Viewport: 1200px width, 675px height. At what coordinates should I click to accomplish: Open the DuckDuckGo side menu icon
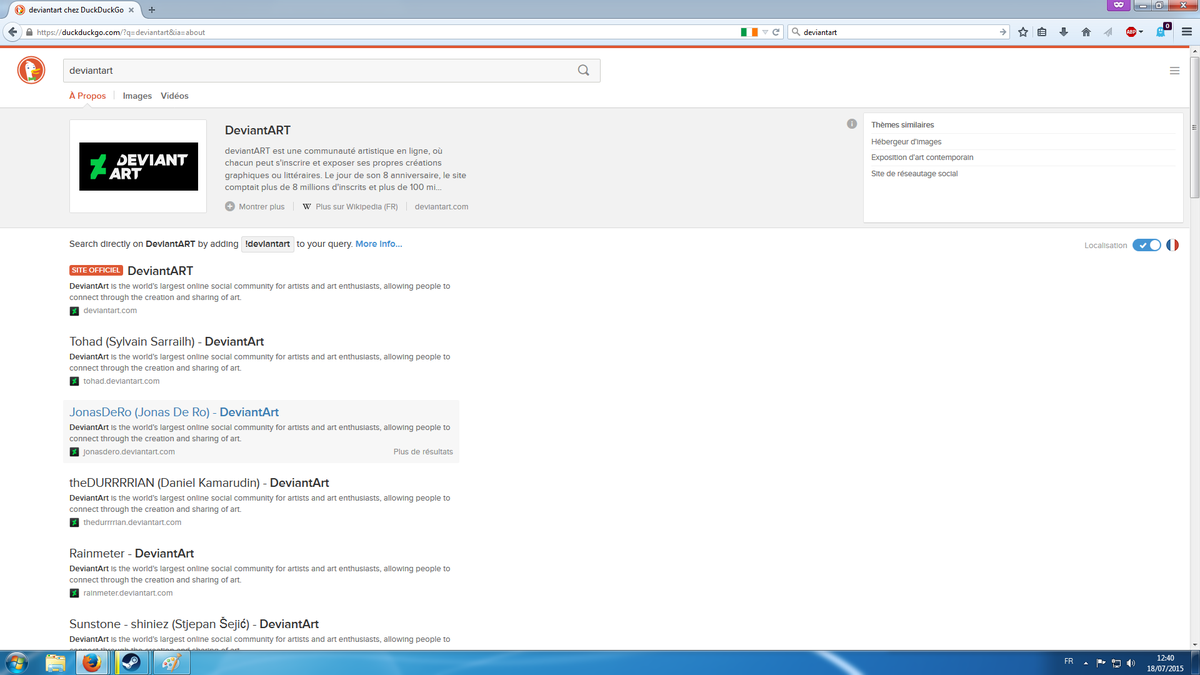pyautogui.click(x=1174, y=71)
